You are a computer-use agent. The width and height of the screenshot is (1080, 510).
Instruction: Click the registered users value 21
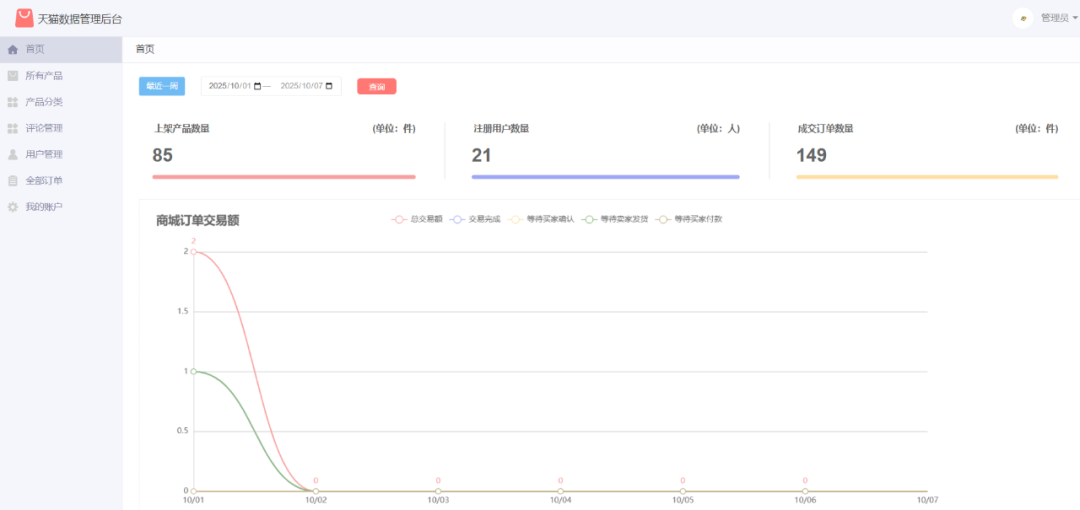pos(481,155)
